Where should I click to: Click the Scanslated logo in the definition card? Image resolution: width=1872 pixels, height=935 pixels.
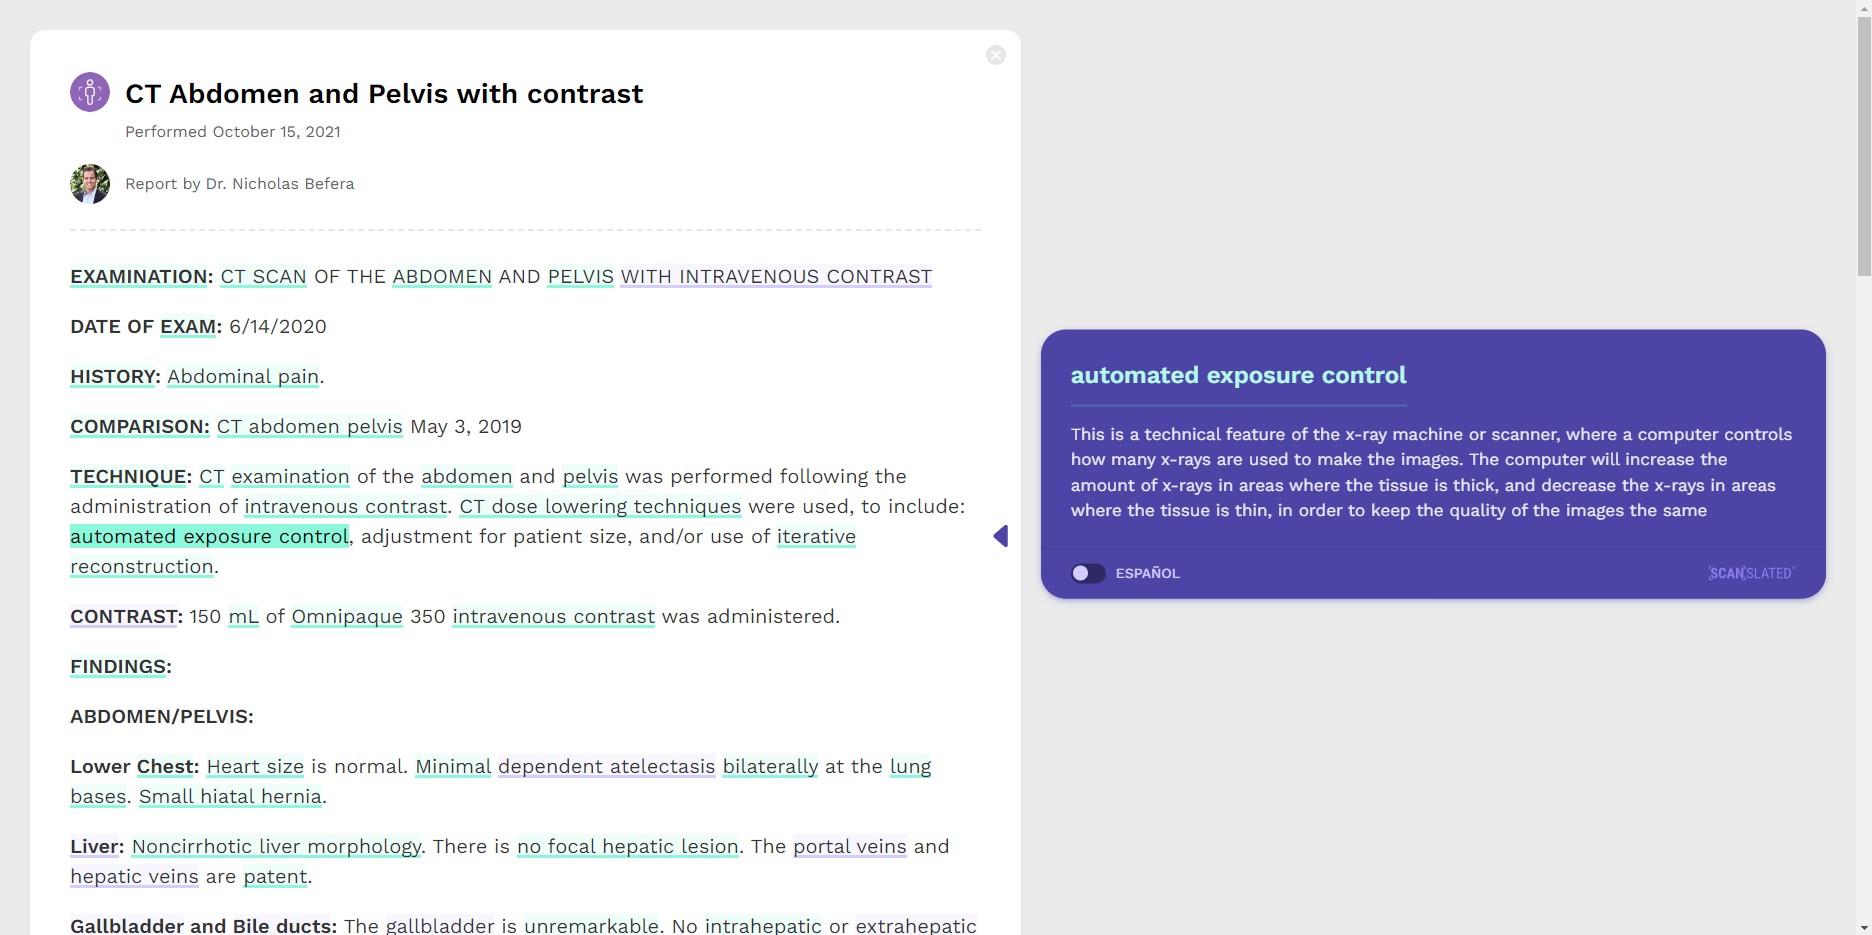coord(1751,573)
